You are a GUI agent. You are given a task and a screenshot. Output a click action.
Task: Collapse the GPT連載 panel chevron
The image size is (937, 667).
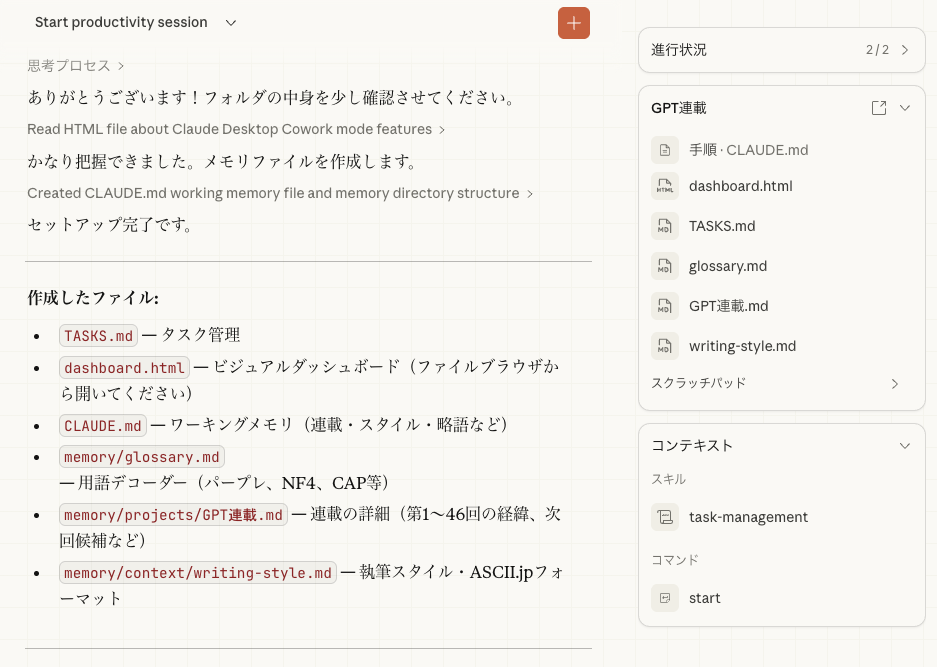(x=905, y=108)
